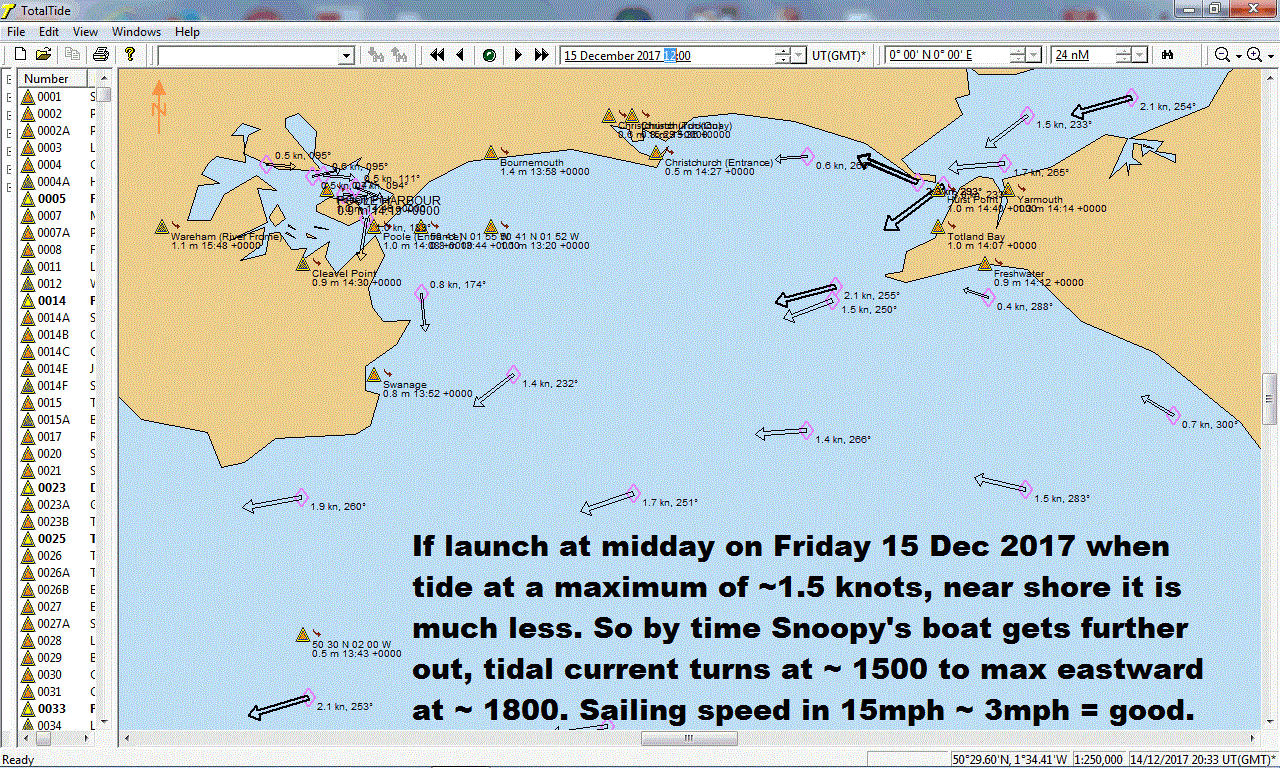Click the fast-forward time button

pos(539,55)
